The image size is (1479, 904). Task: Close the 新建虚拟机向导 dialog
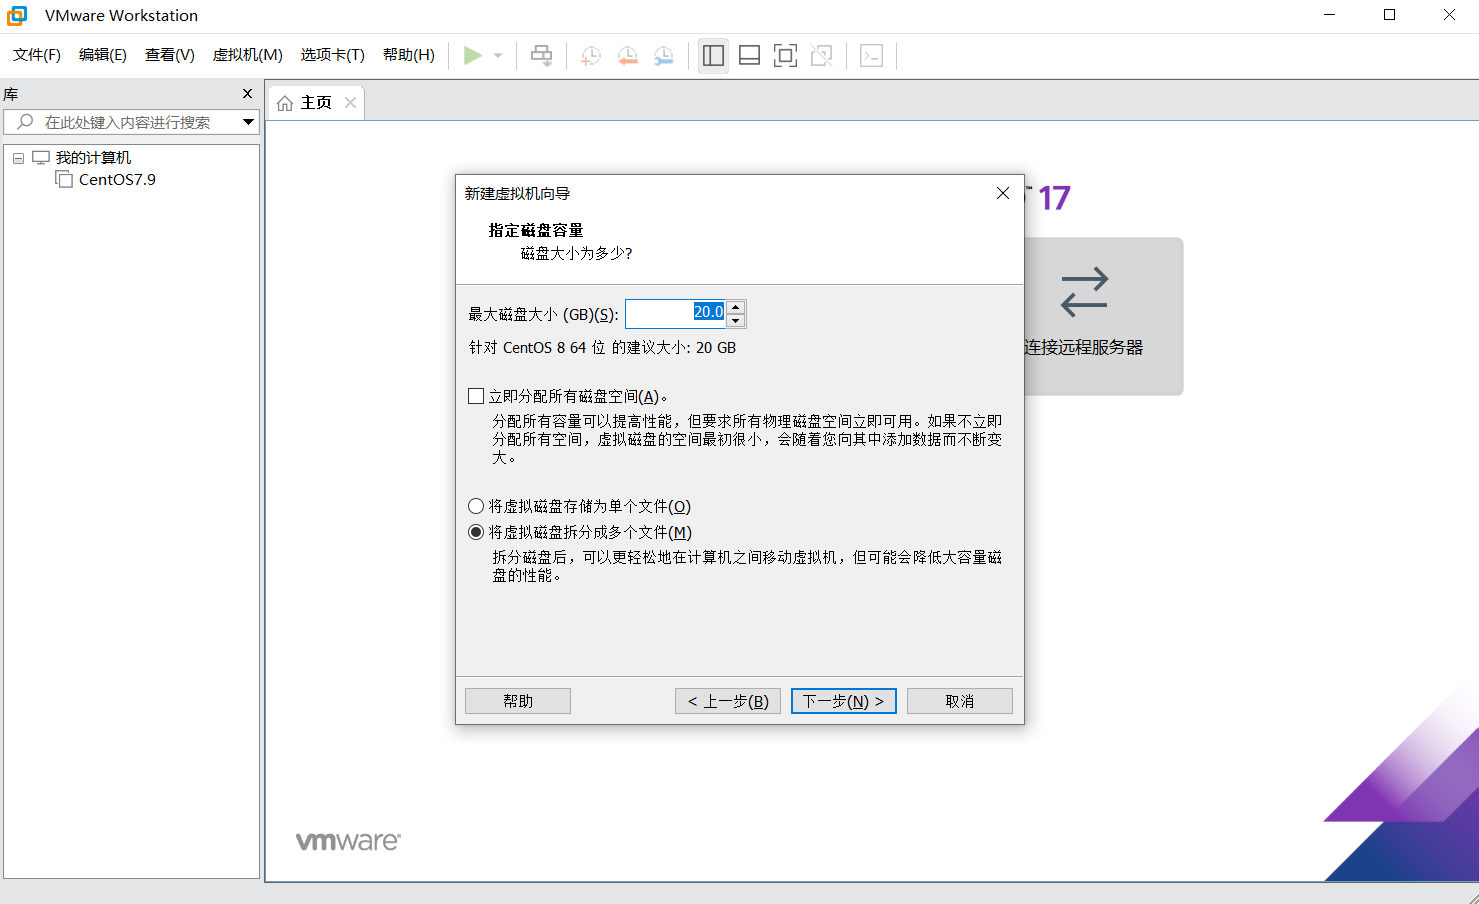tap(1003, 193)
